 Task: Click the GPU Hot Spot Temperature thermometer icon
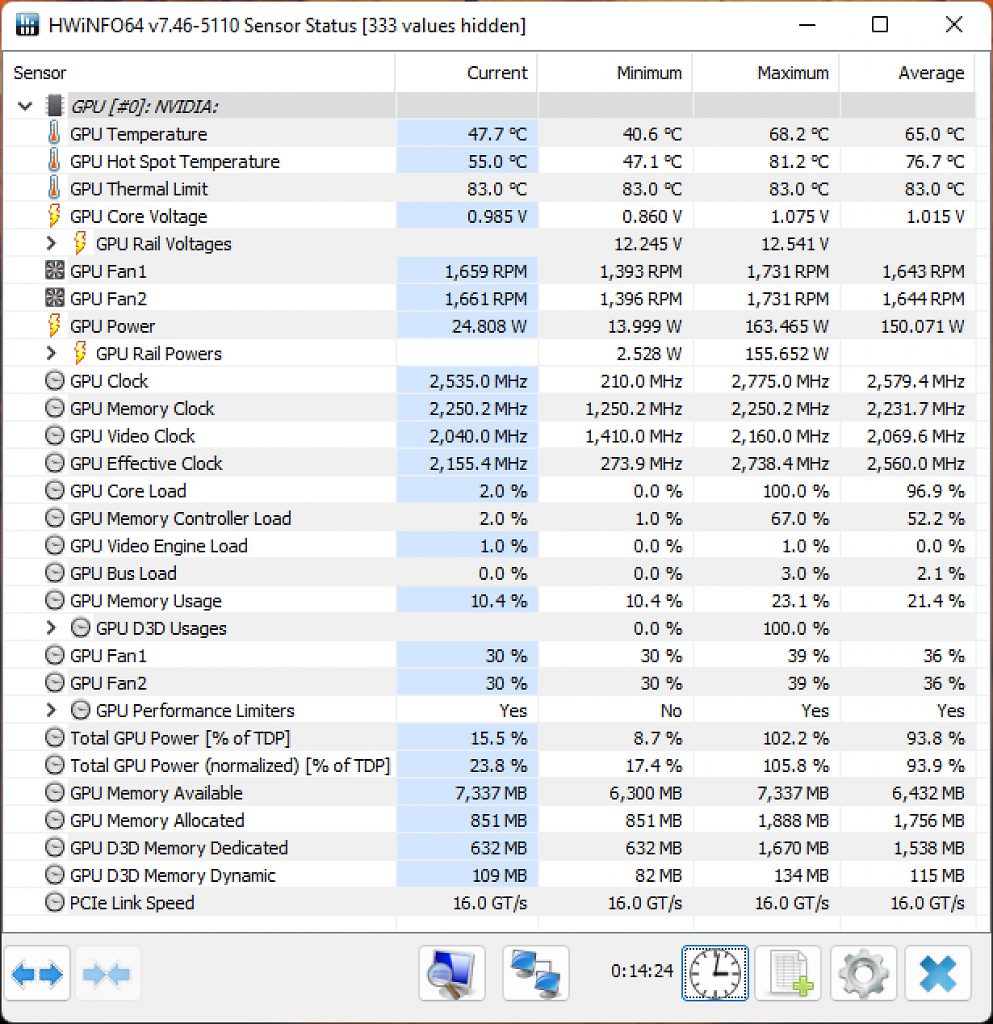coord(54,161)
